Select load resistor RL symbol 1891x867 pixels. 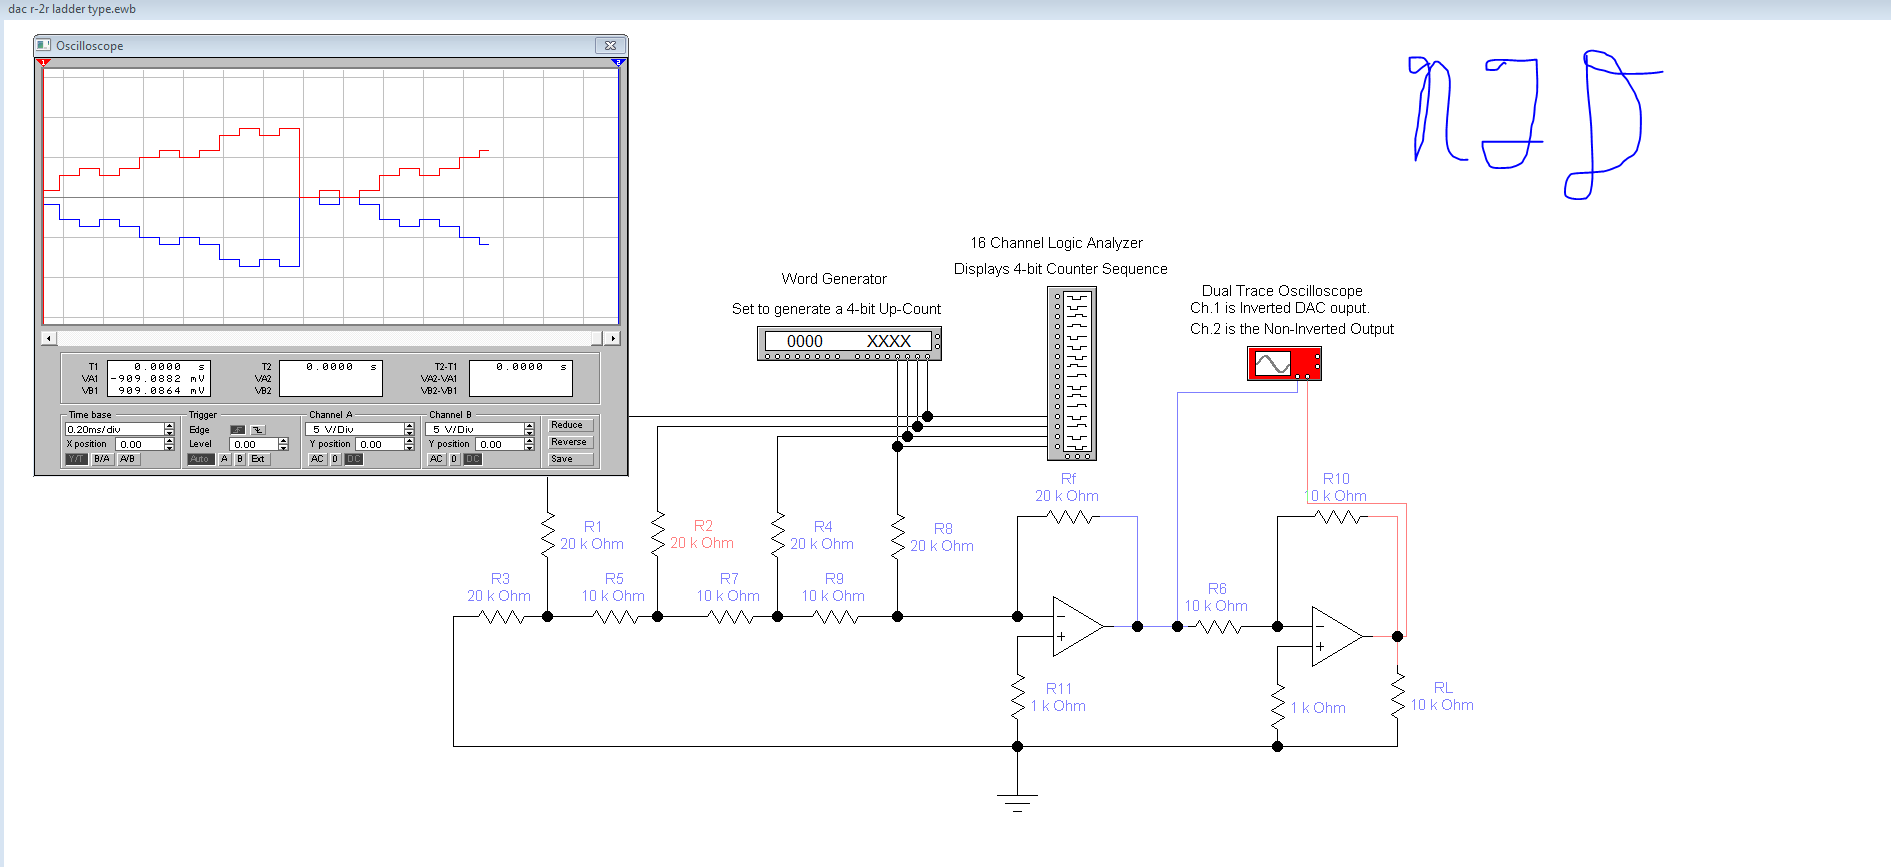click(x=1398, y=696)
